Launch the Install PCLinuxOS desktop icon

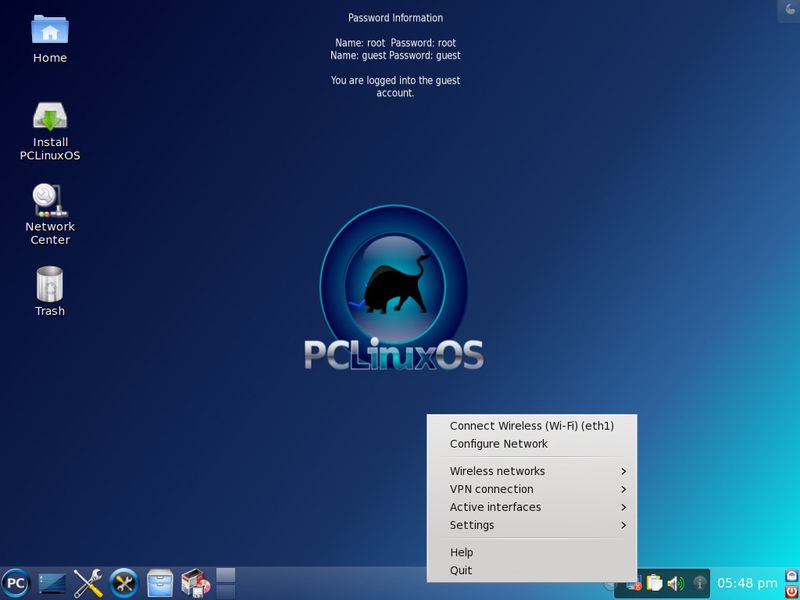click(50, 131)
